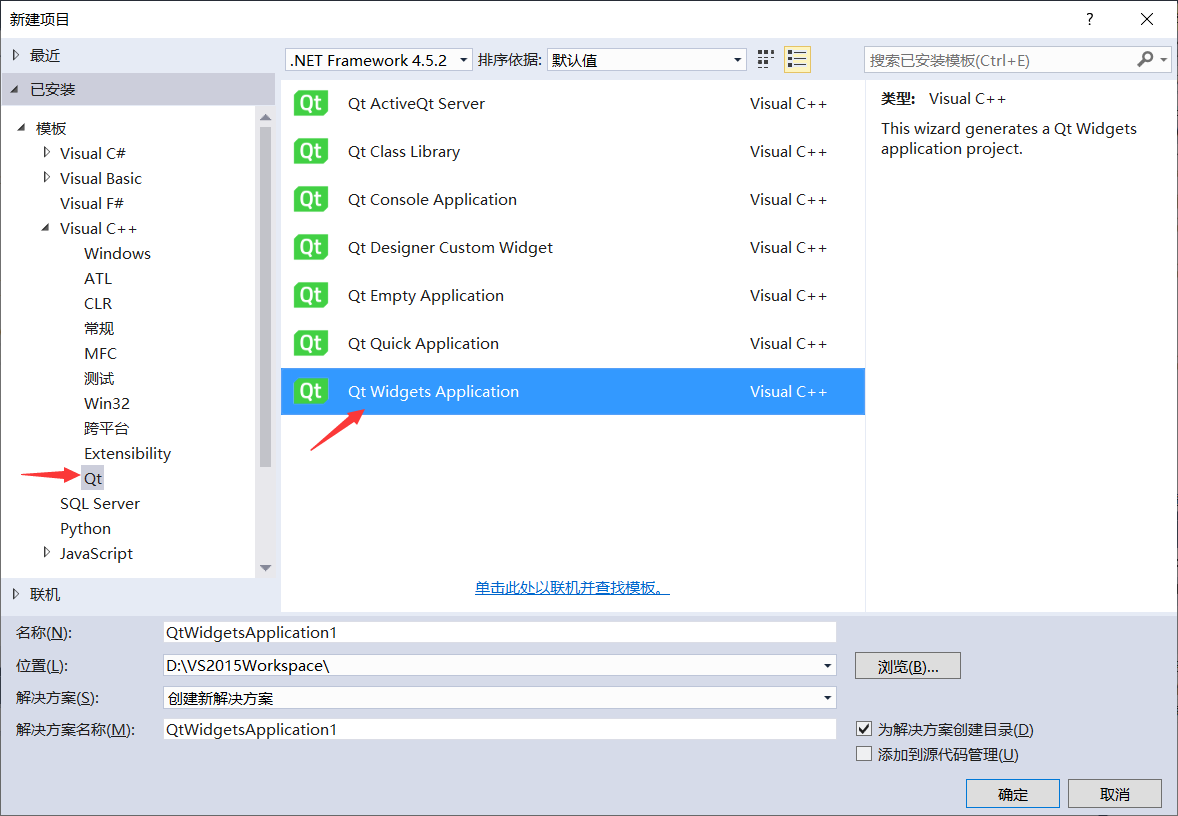
Task: Choose Qt Designer Custom Widget template
Action: pos(572,248)
